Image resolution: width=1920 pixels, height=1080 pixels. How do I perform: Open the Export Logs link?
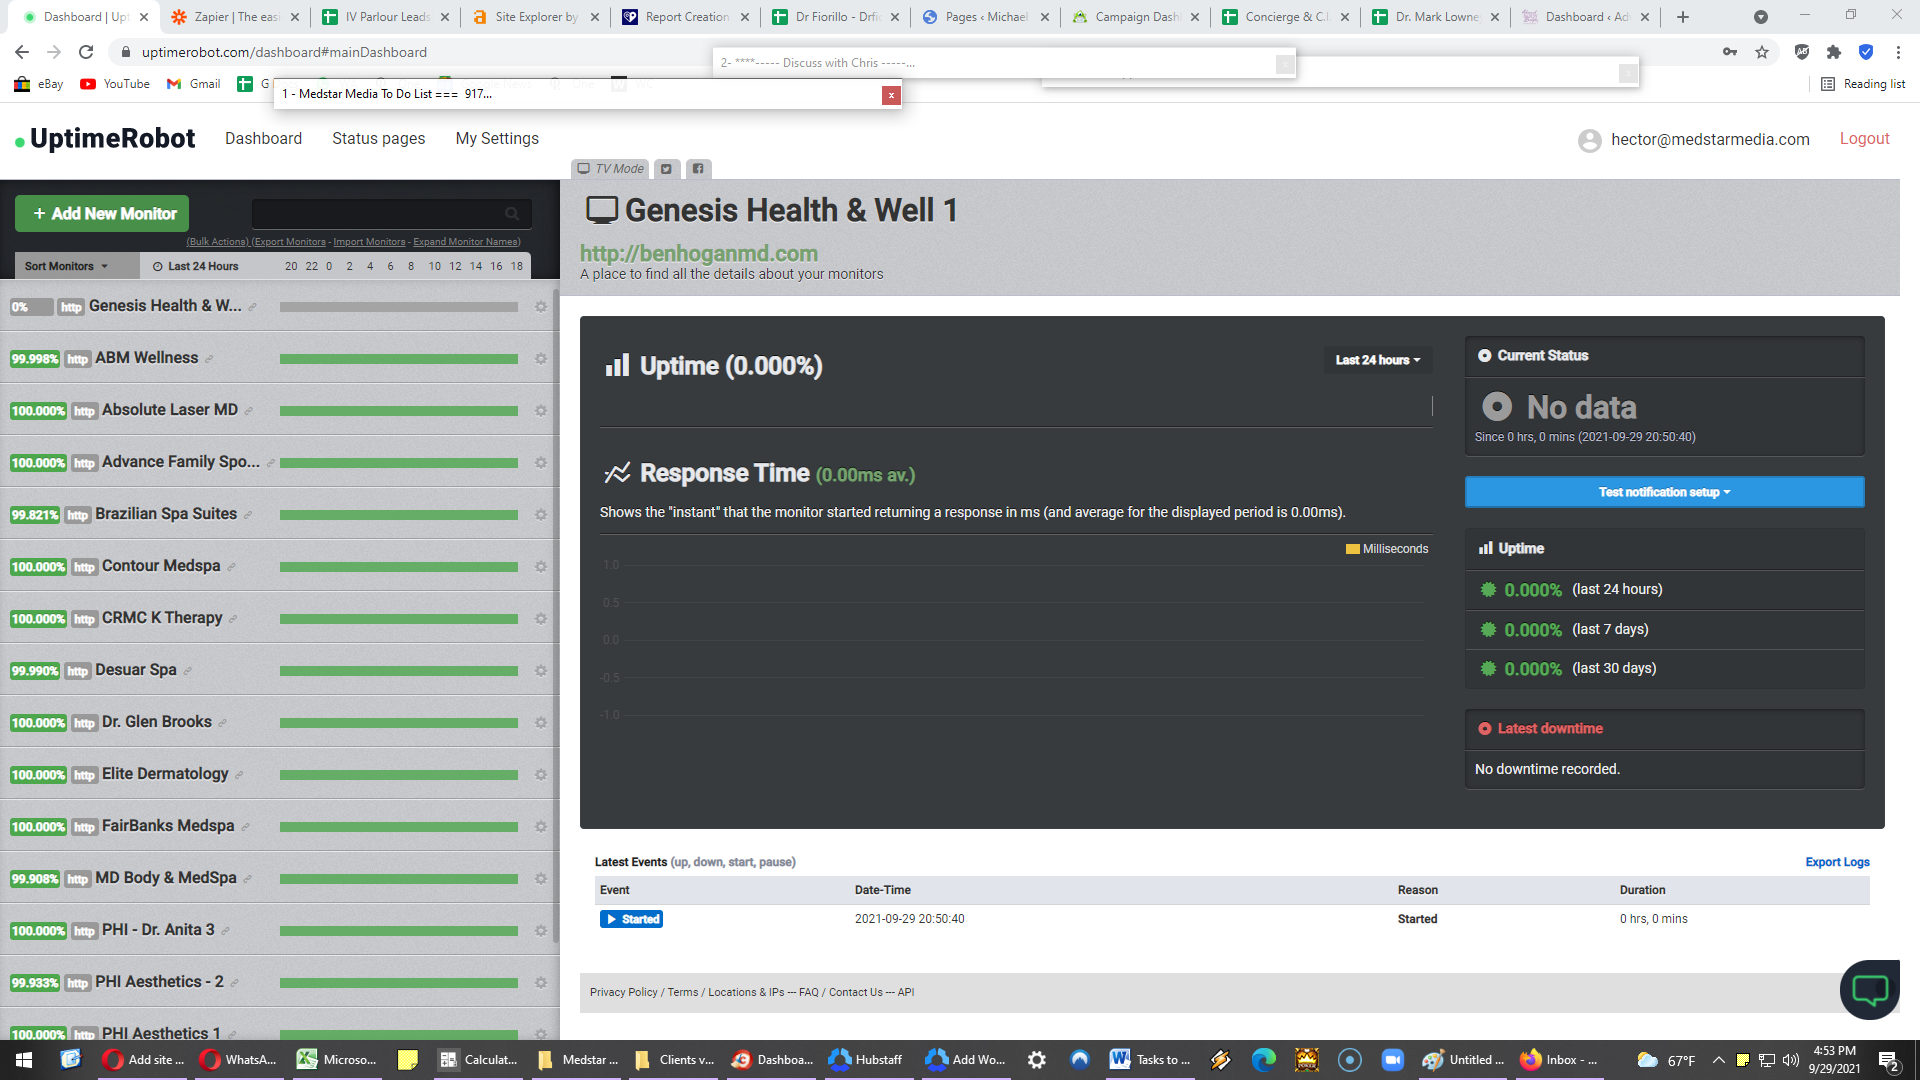pos(1837,862)
